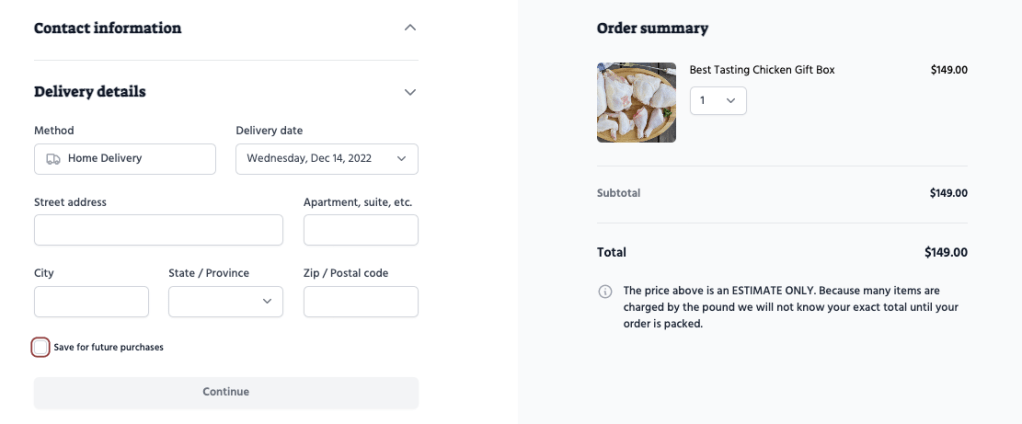Click into the City text field
Viewport: 1022px width, 424px height.
coord(91,301)
